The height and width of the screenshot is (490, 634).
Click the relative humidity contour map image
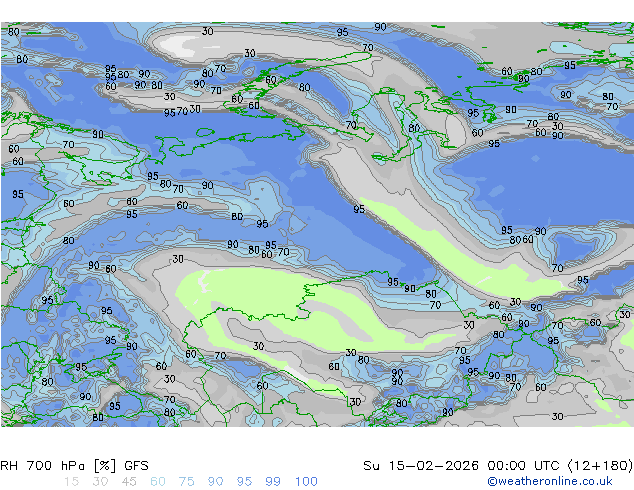(x=317, y=224)
